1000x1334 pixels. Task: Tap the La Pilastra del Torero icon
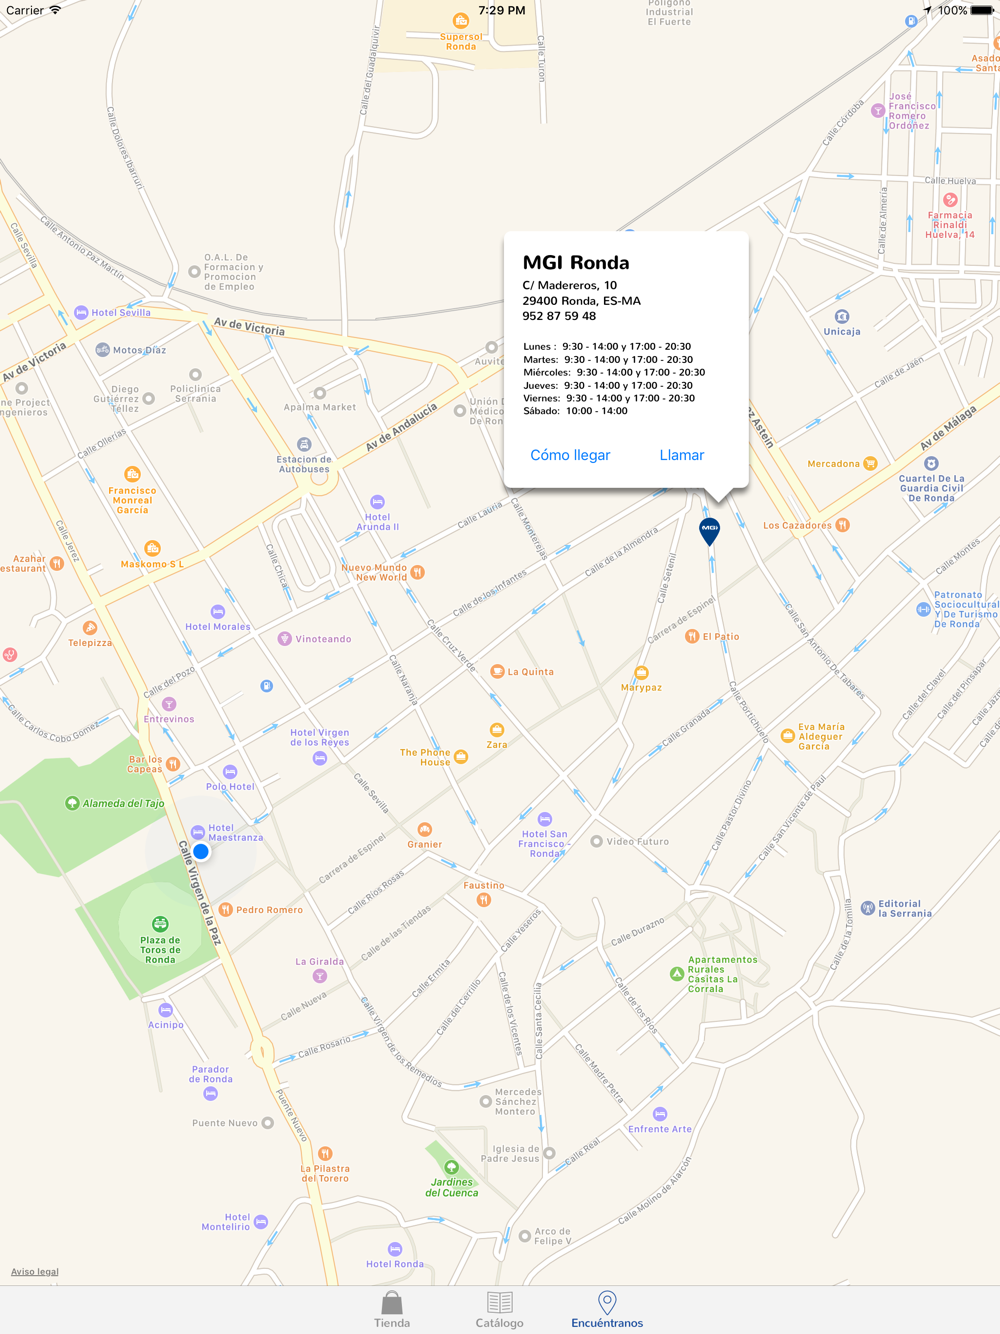point(325,1153)
